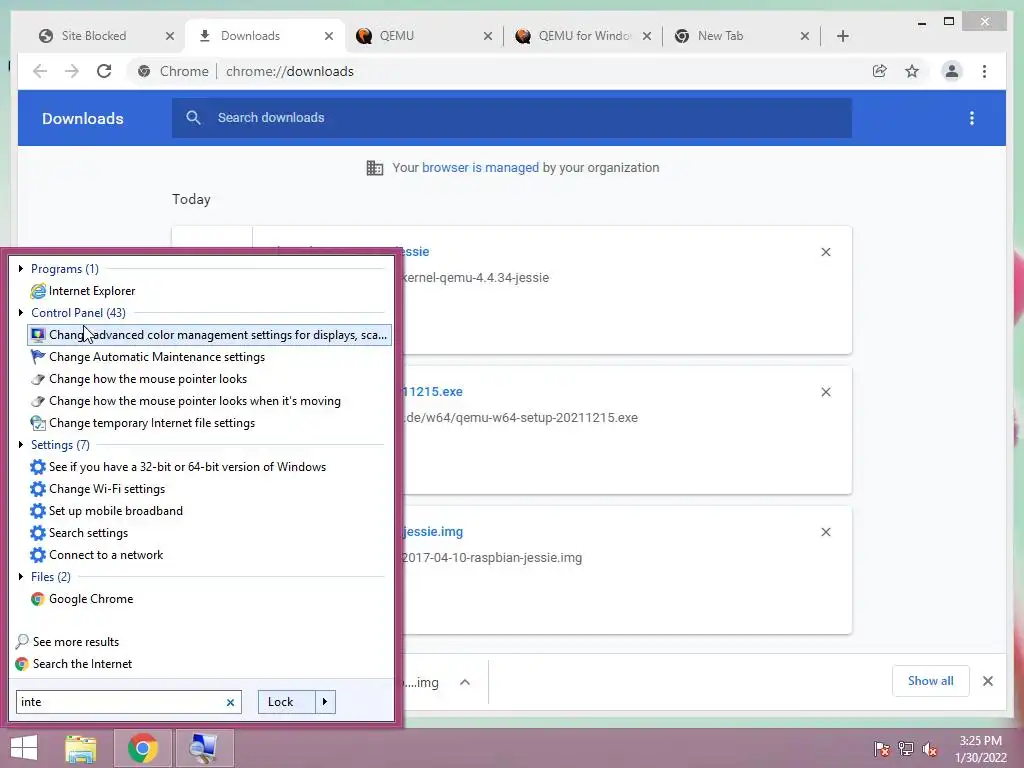Open the jessie.img download file link
Viewport: 1024px width, 768px height.
pyautogui.click(x=433, y=532)
